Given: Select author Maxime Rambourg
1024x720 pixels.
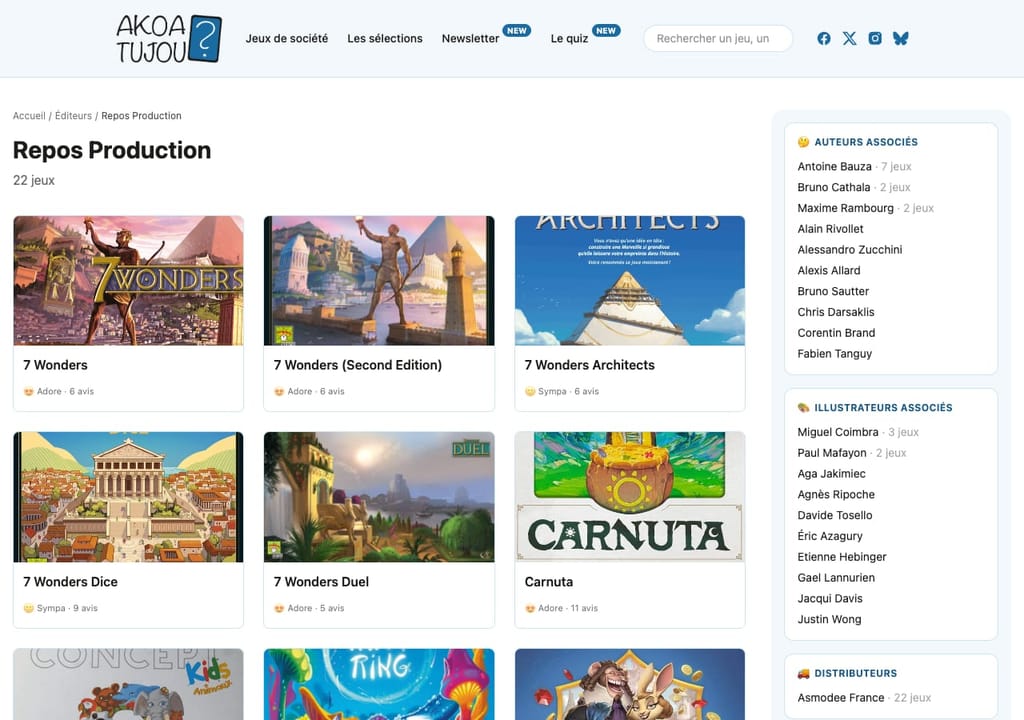Looking at the screenshot, I should click(x=845, y=208).
